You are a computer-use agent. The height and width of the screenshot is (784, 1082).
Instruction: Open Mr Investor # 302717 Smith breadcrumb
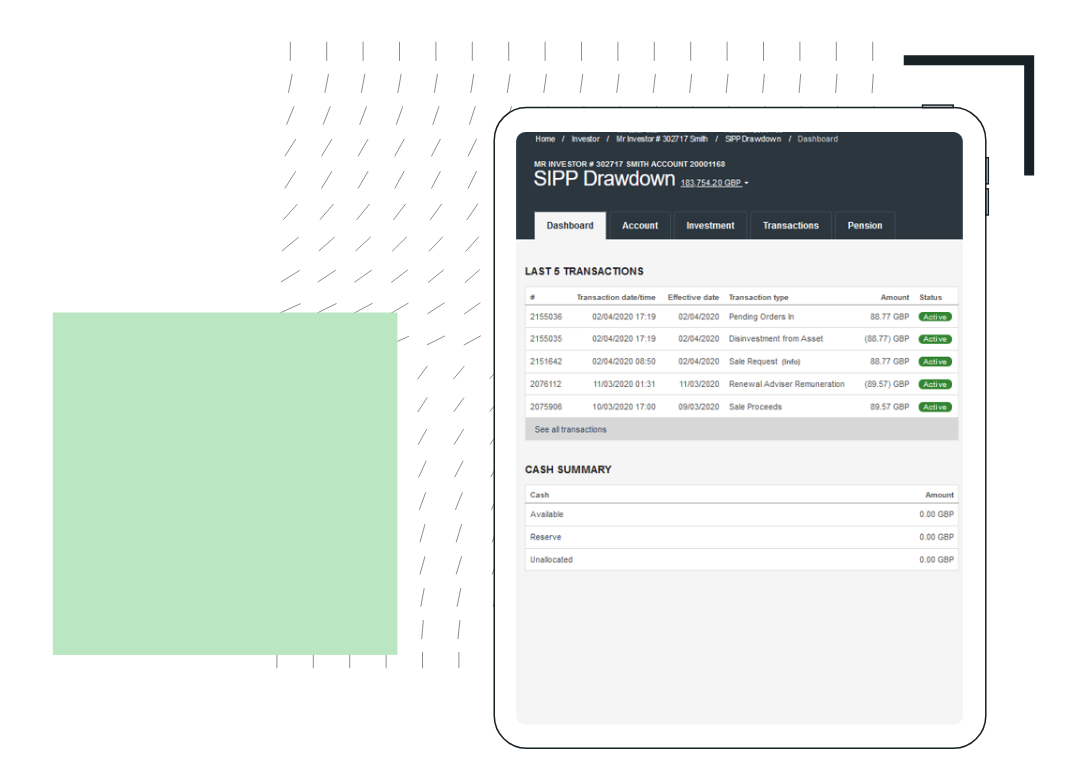tap(662, 139)
